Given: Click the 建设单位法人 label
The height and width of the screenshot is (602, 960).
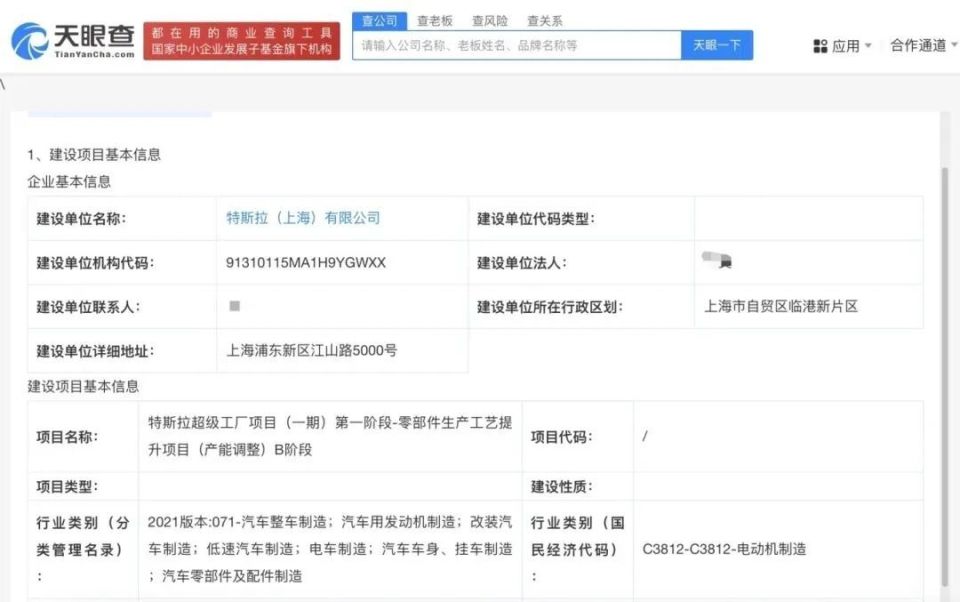Looking at the screenshot, I should (x=522, y=263).
